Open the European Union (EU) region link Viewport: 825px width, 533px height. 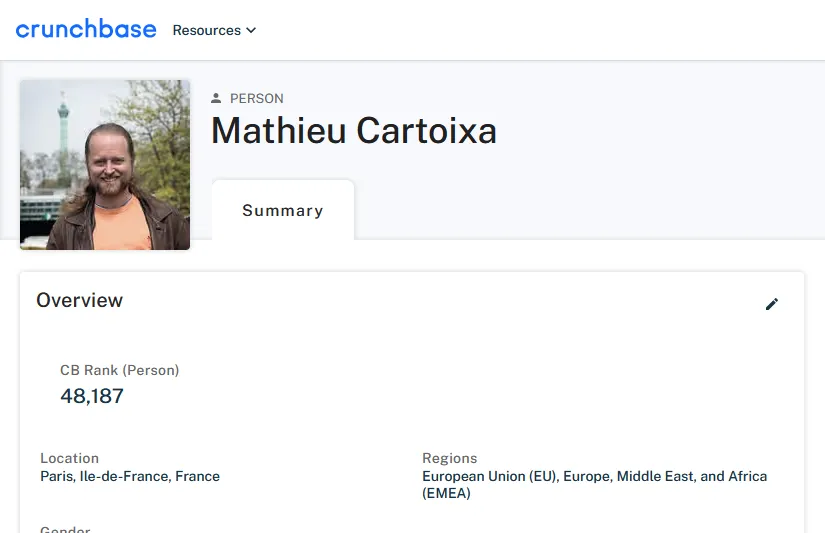click(490, 476)
